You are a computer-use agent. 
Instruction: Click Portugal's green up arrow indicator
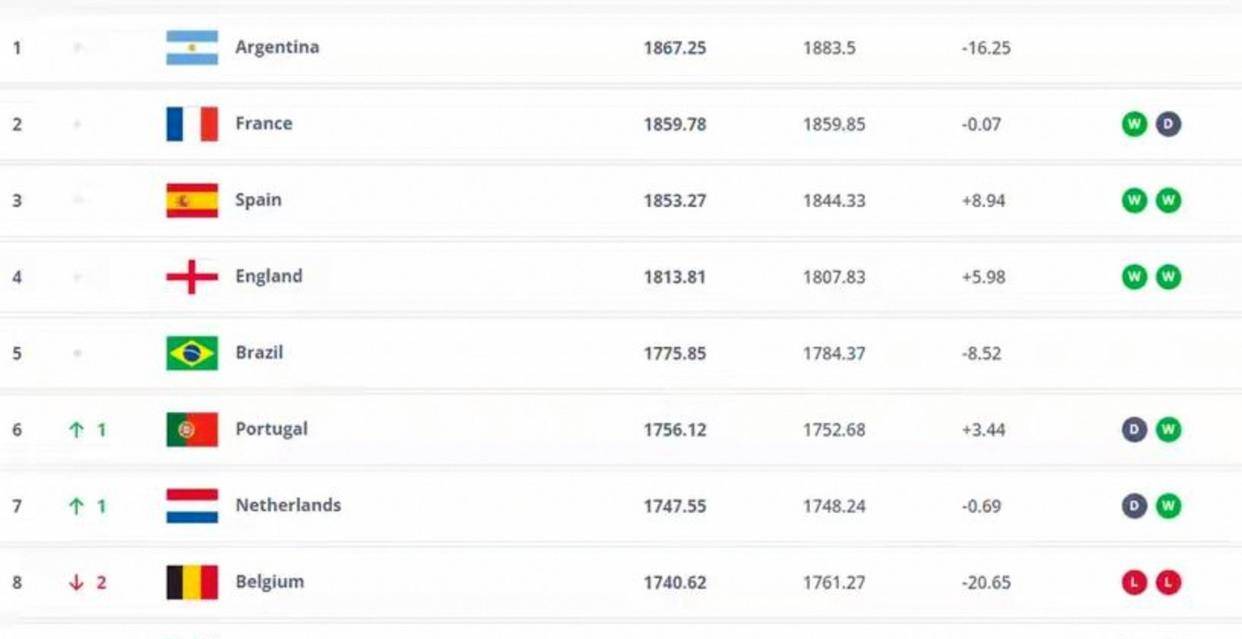[76, 430]
